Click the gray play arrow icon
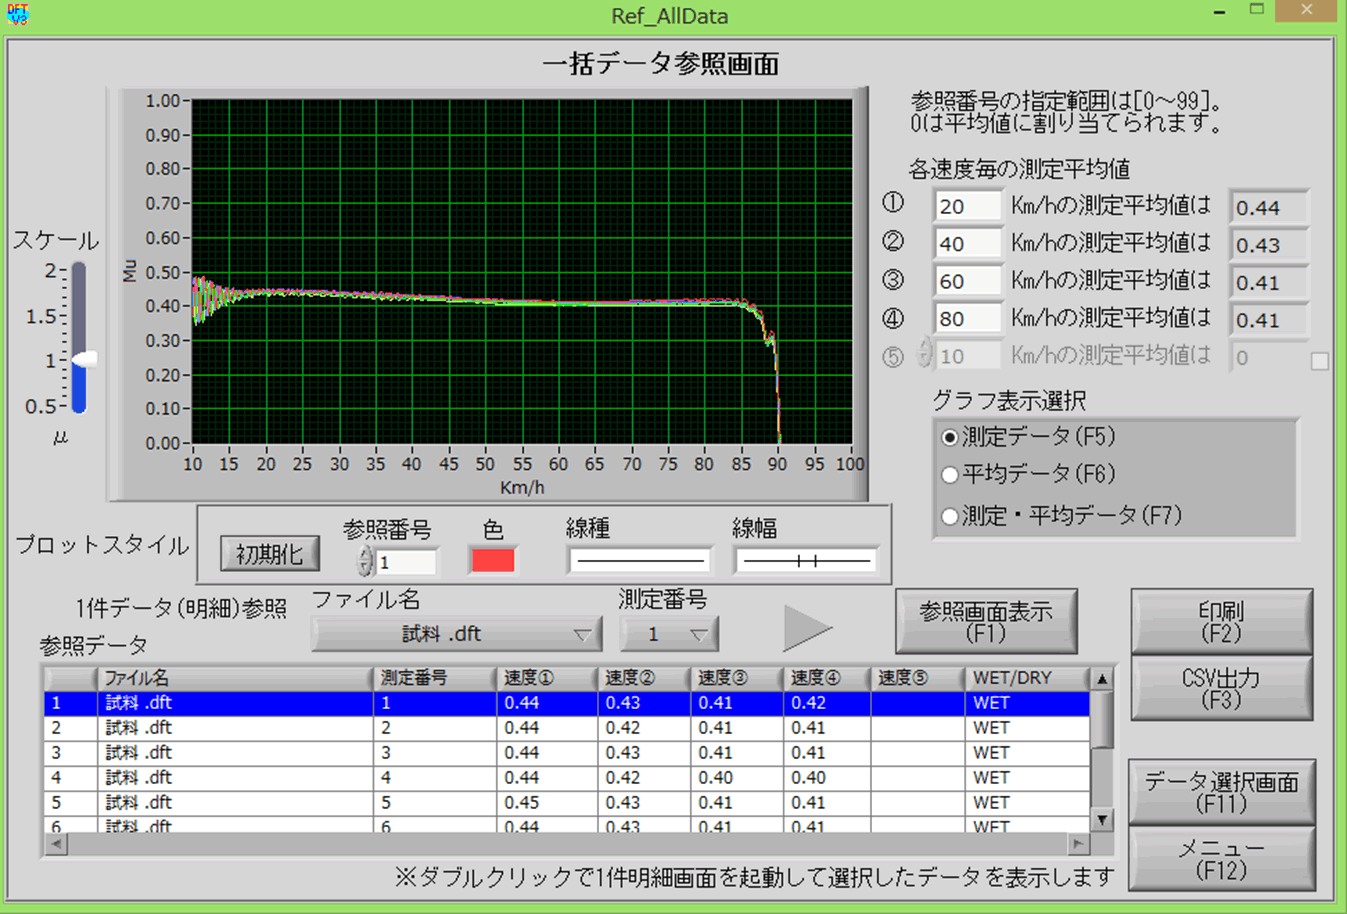The height and width of the screenshot is (914, 1347). tap(806, 629)
